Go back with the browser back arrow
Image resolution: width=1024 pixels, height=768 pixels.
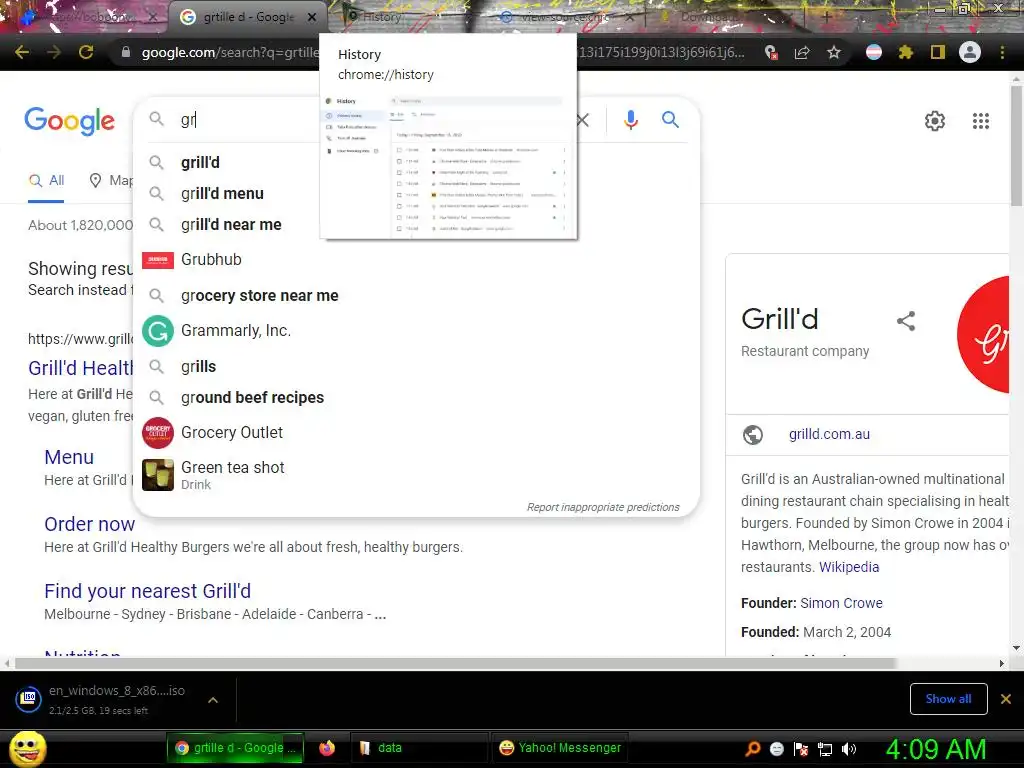[22, 52]
